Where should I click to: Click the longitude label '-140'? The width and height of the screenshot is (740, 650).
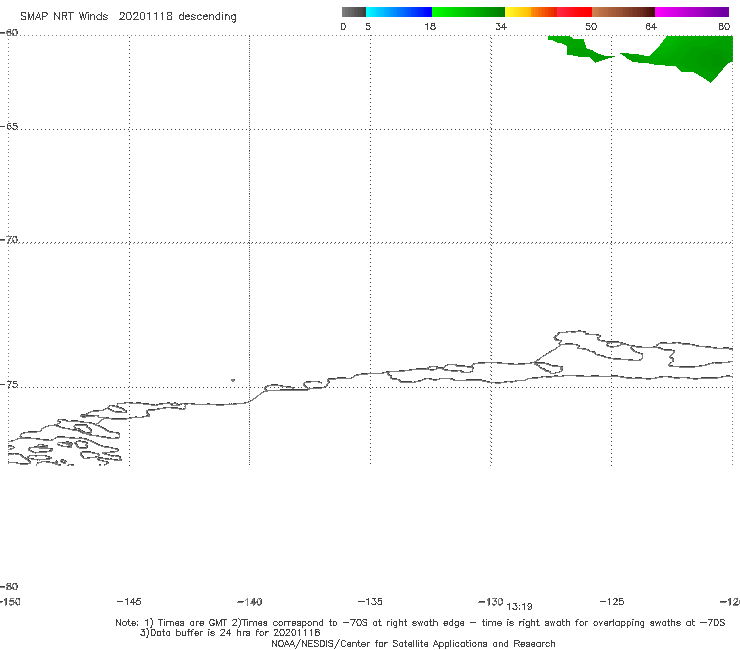pos(250,602)
